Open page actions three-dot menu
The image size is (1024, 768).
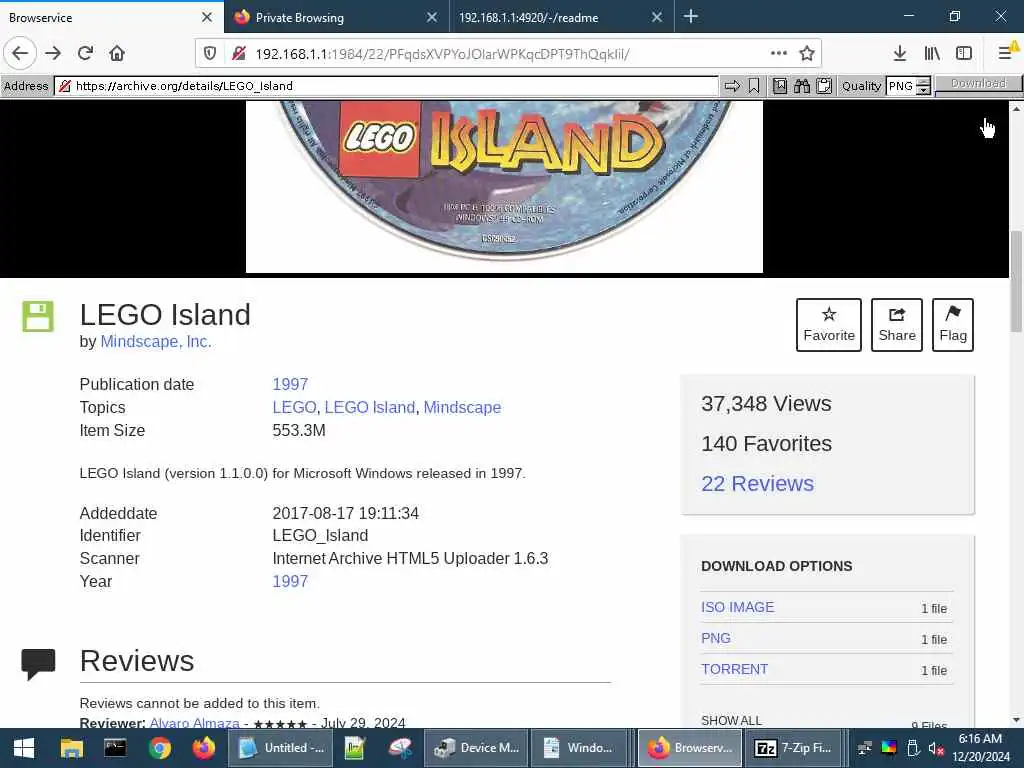pyautogui.click(x=778, y=53)
